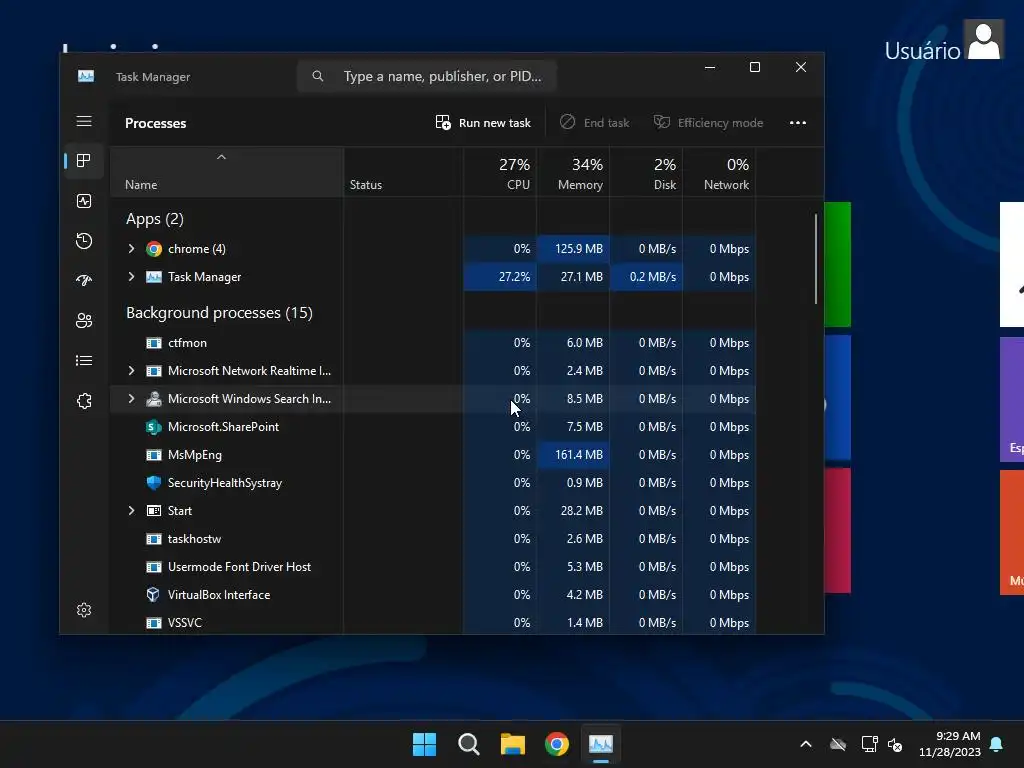Click the Microsoft.SharePoint process icon

153,427
